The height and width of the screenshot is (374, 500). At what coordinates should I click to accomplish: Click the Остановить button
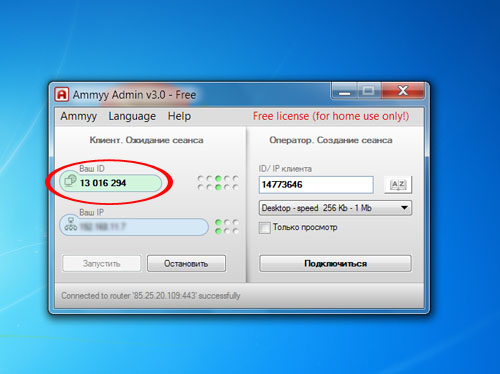[186, 264]
